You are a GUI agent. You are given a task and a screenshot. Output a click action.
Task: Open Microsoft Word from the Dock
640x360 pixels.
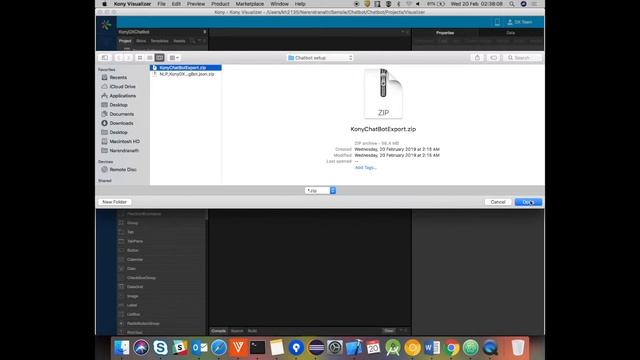432,348
